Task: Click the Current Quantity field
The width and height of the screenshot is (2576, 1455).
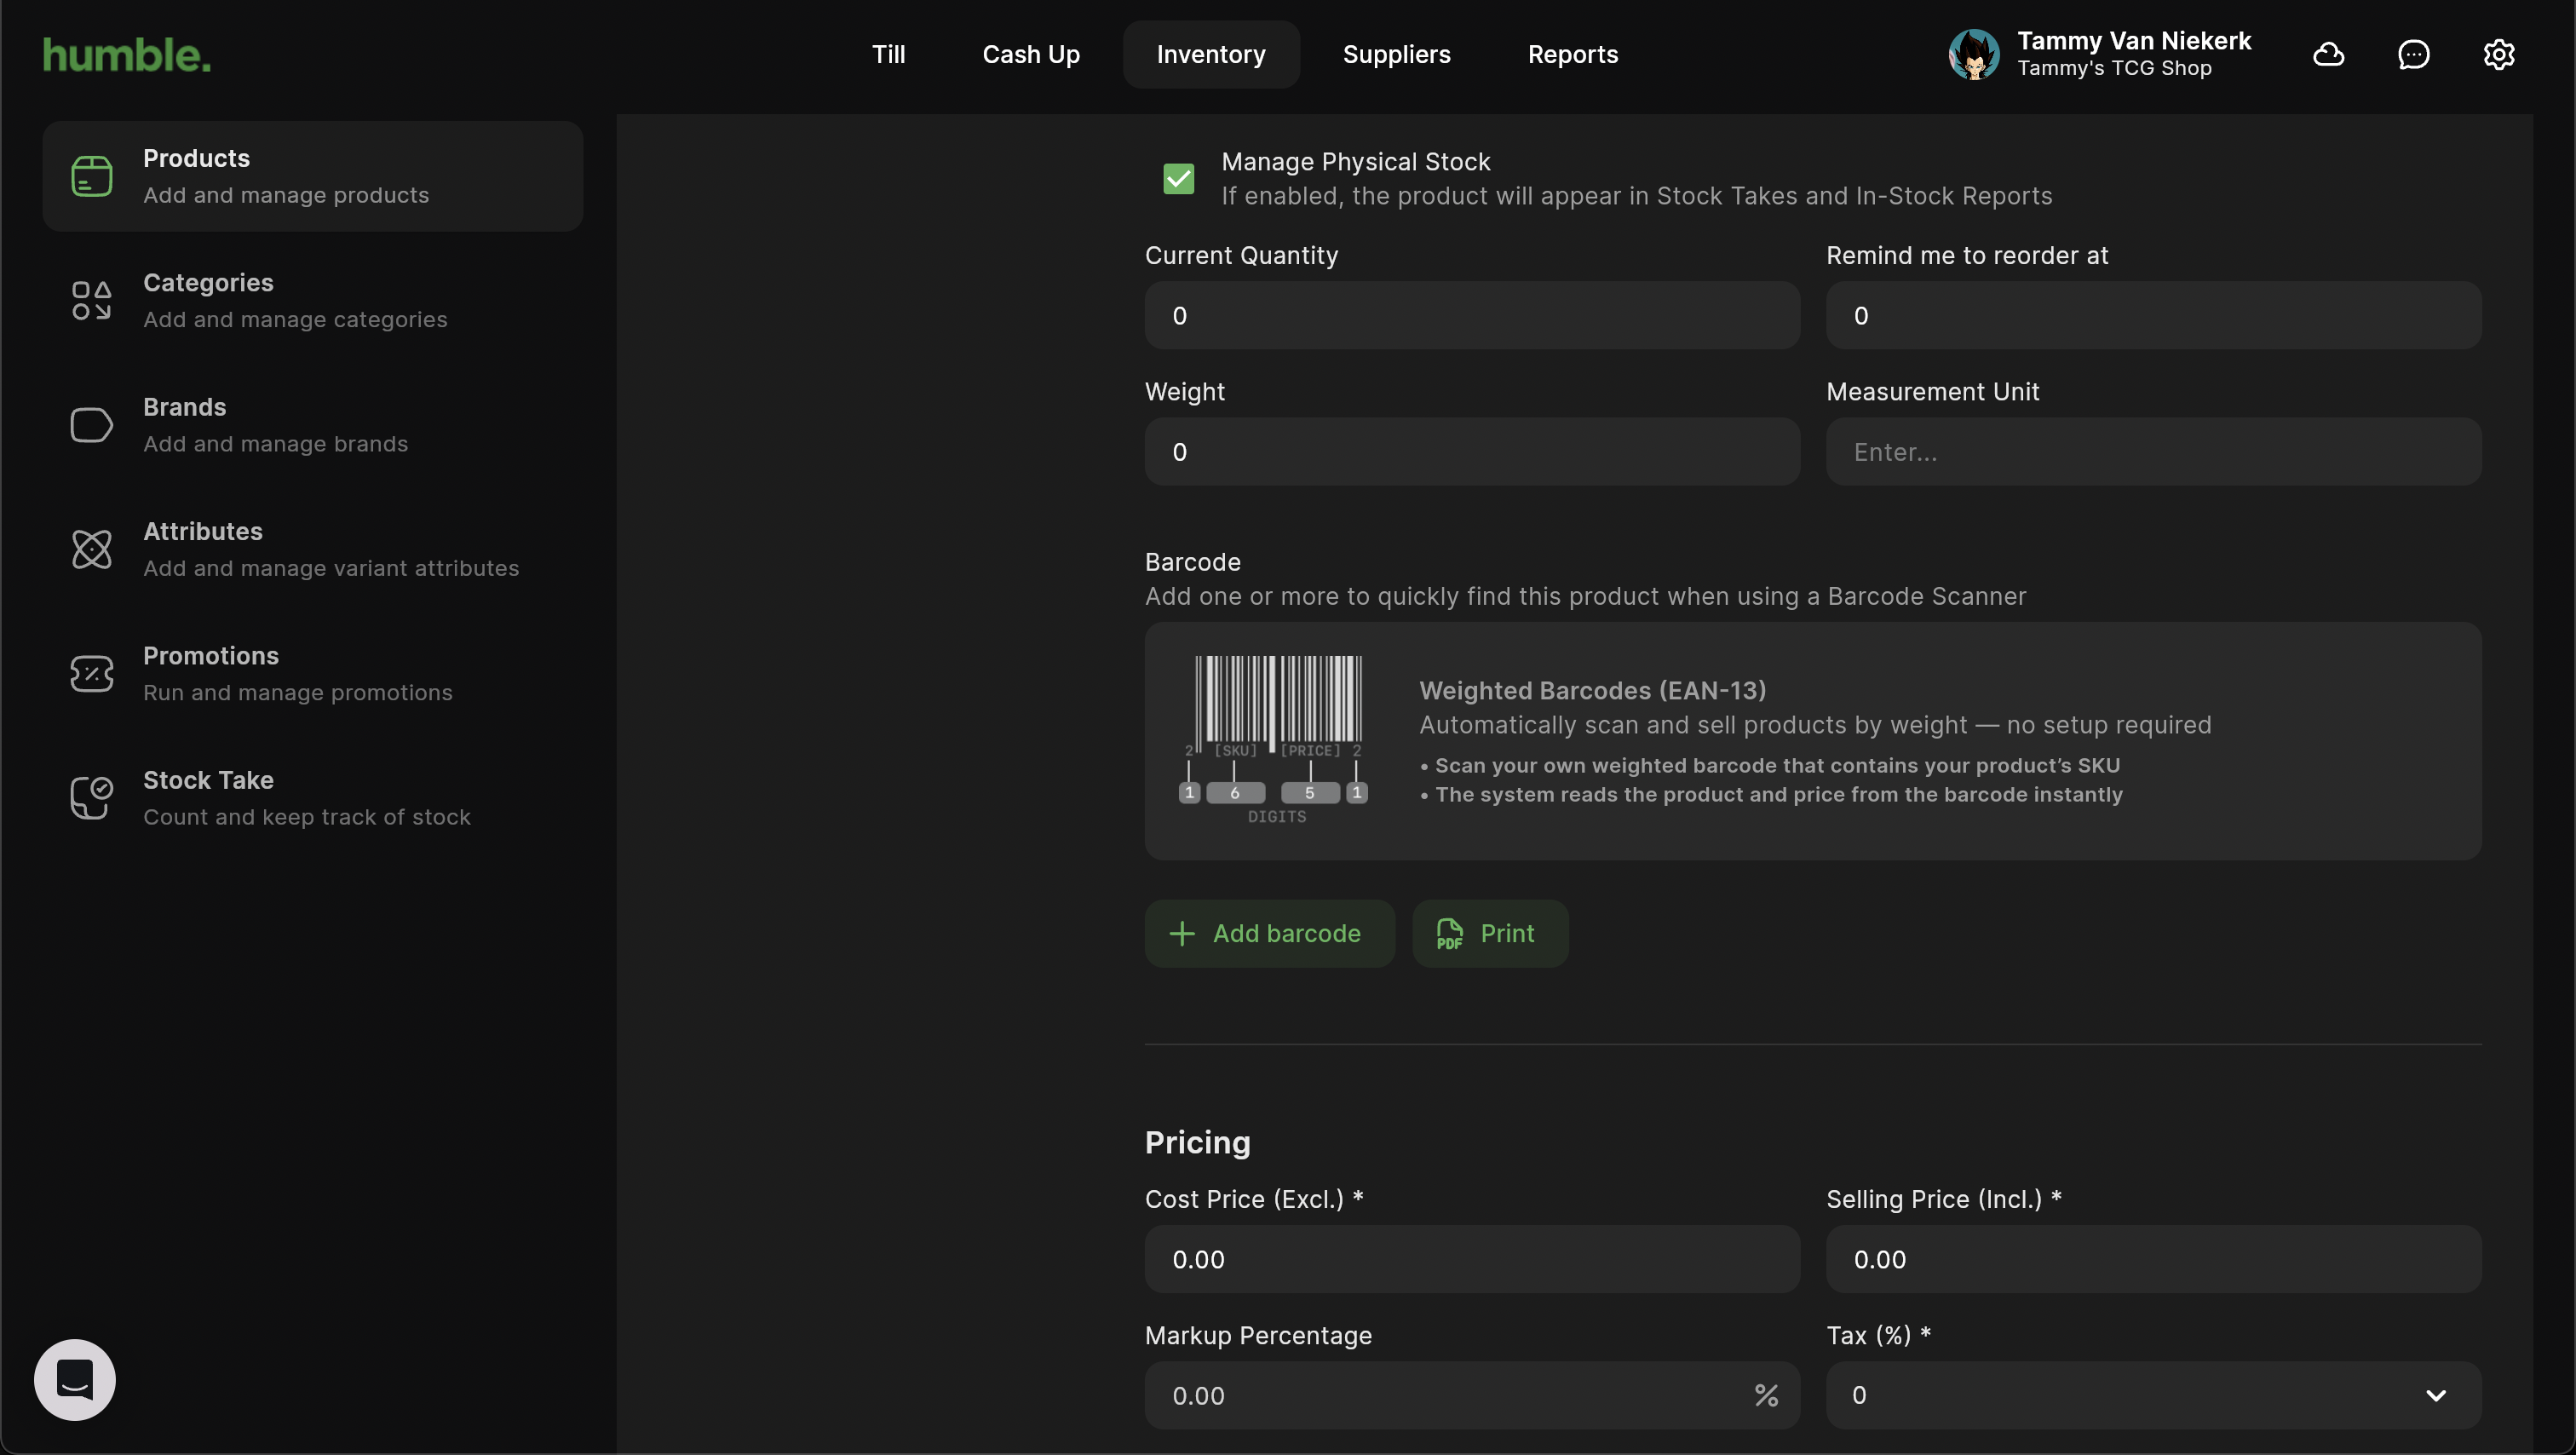Action: 1471,316
